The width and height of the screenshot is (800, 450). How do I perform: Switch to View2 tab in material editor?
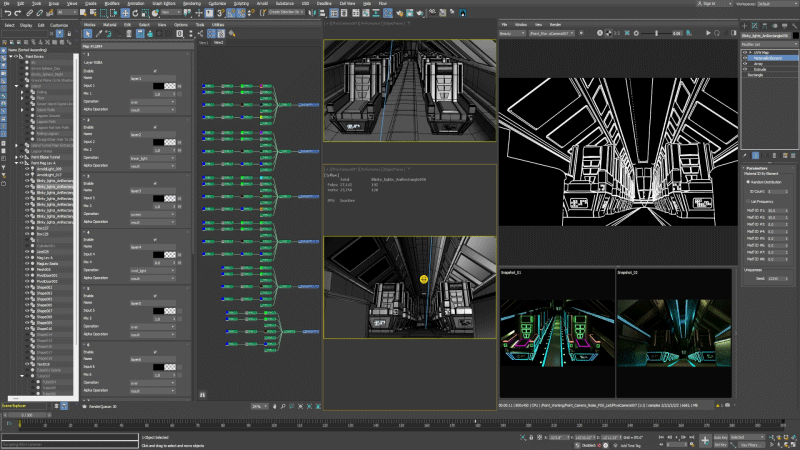point(218,43)
